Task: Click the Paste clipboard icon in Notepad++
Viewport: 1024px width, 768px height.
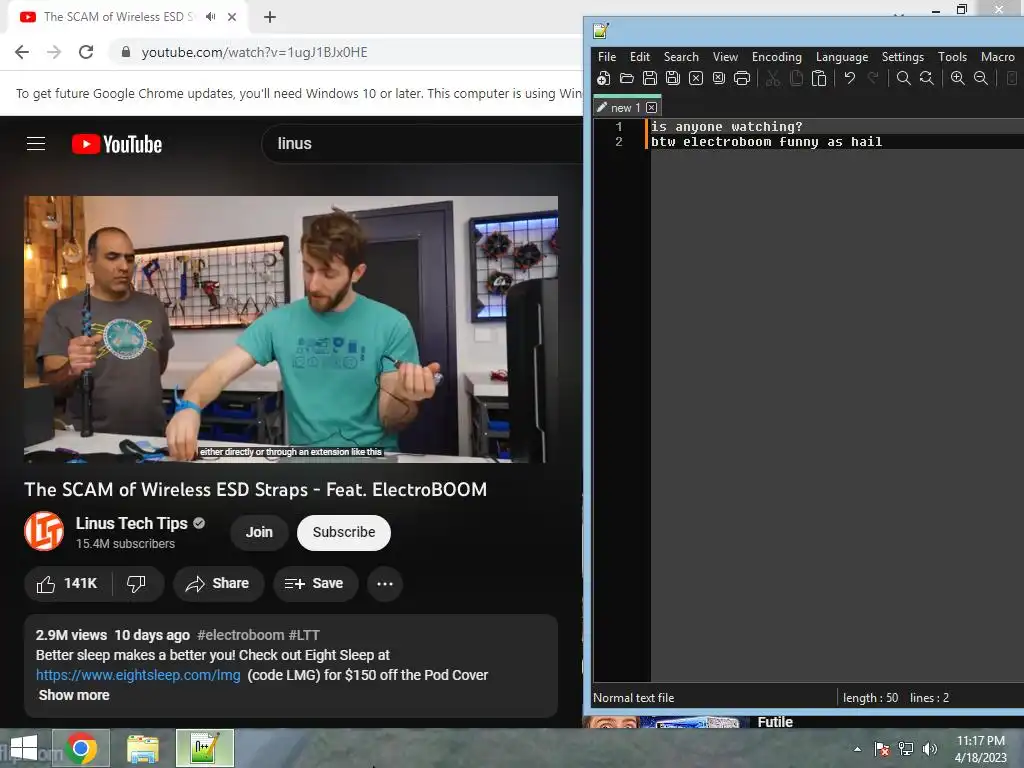Action: point(818,78)
